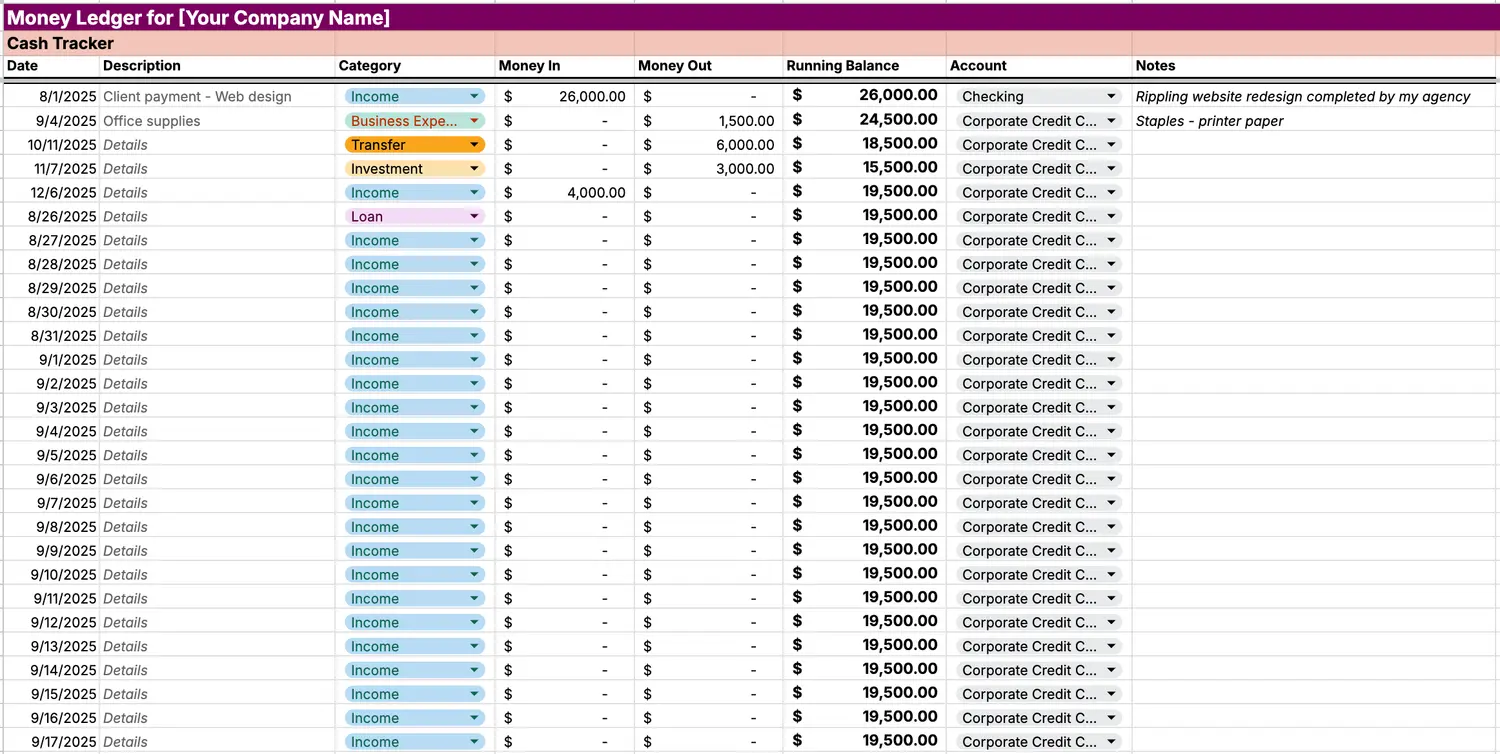Select the 15,500.00 running balance cell
The image size is (1500, 754).
point(865,168)
